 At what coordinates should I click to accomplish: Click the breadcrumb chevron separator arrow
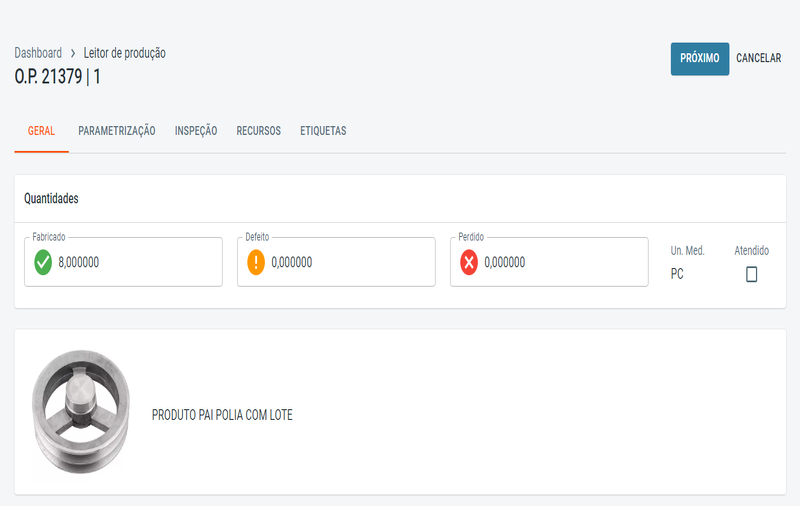73,53
